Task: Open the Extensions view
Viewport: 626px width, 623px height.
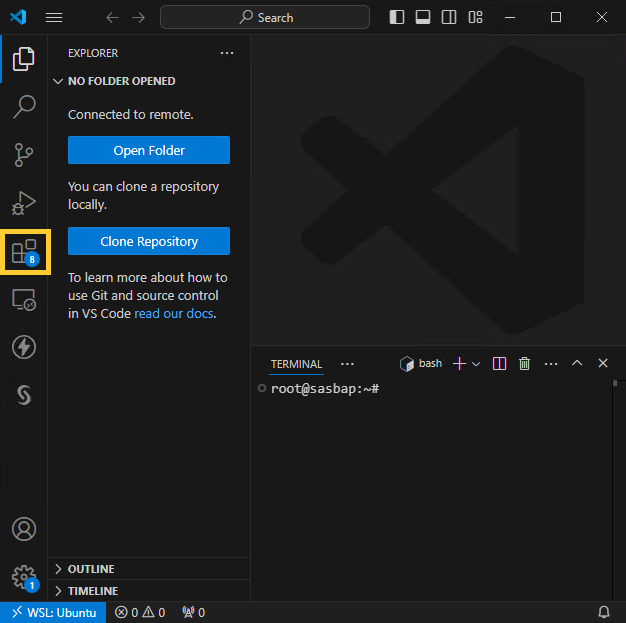Action: [x=25, y=252]
